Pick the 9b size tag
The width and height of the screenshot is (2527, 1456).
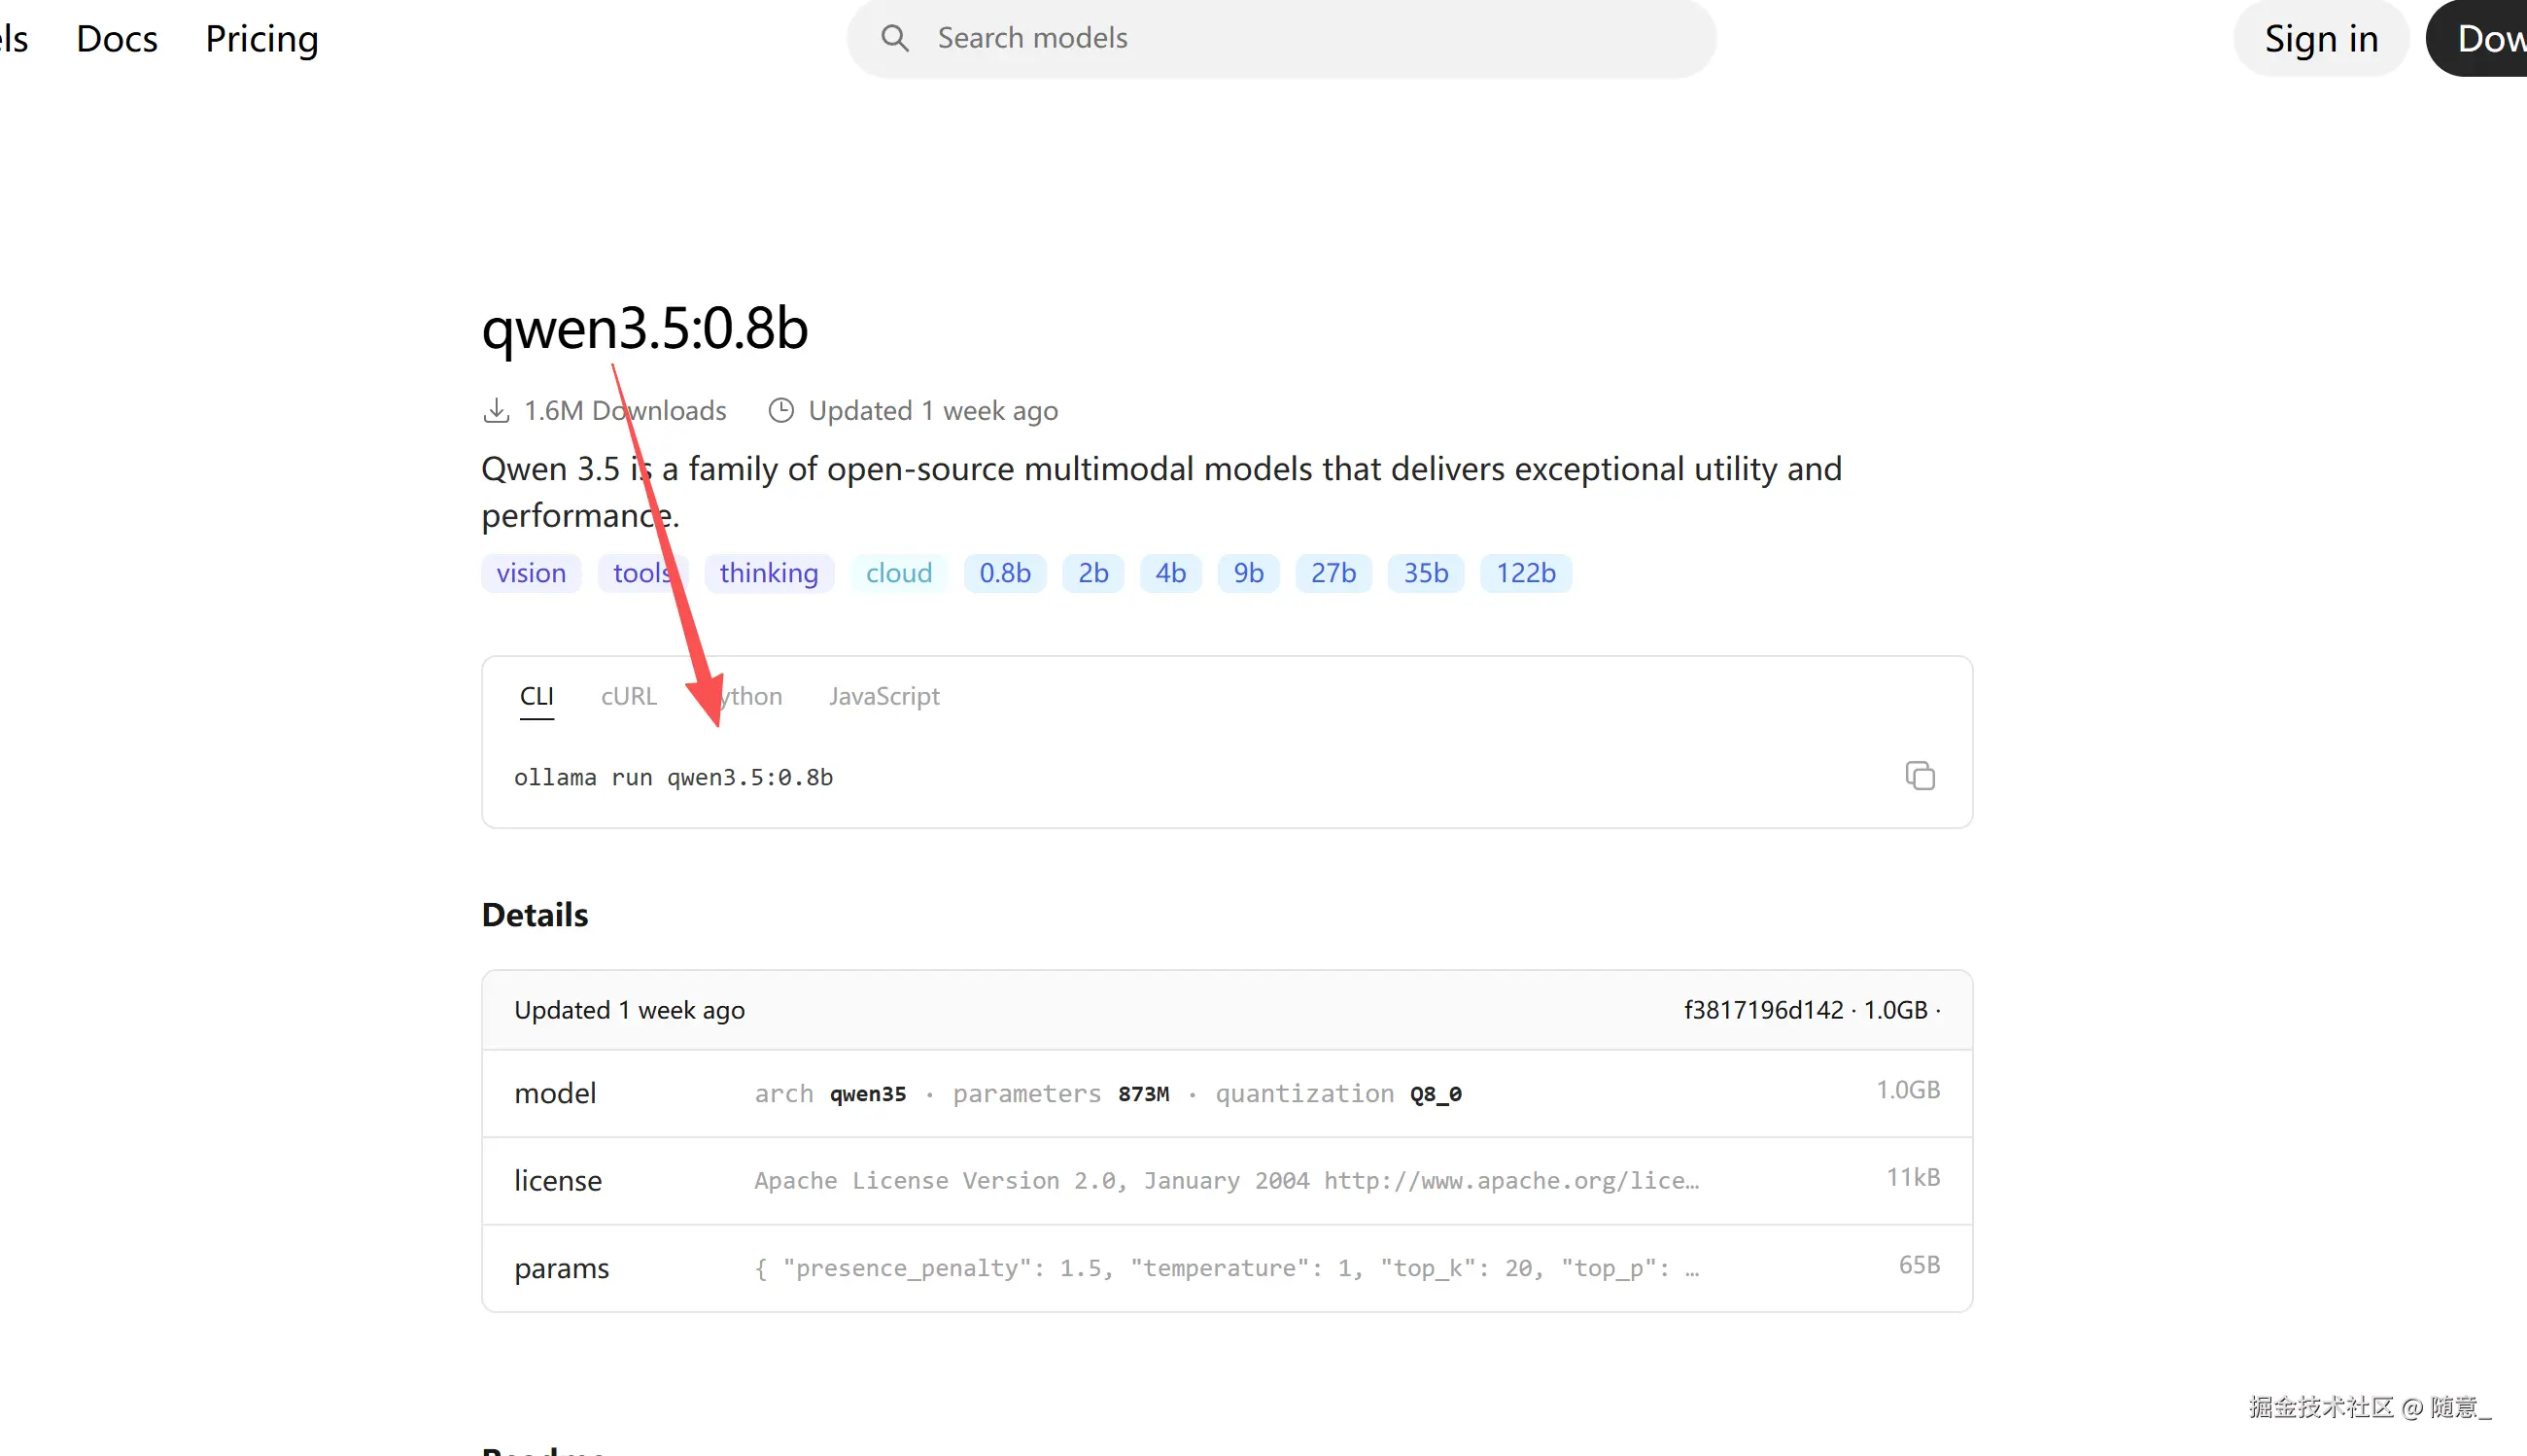[x=1247, y=573]
